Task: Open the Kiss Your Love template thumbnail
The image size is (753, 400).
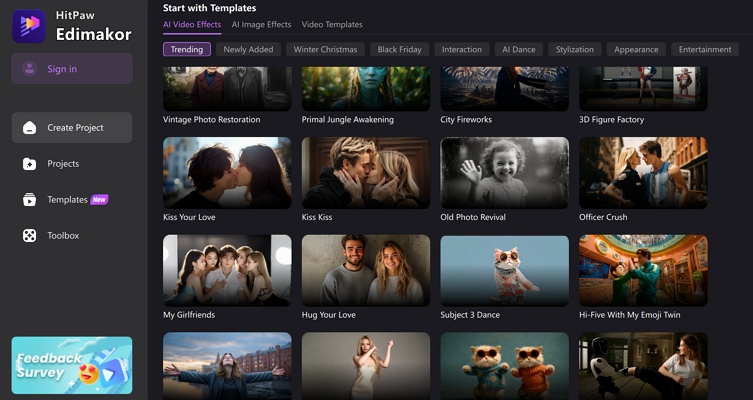Action: pyautogui.click(x=227, y=172)
